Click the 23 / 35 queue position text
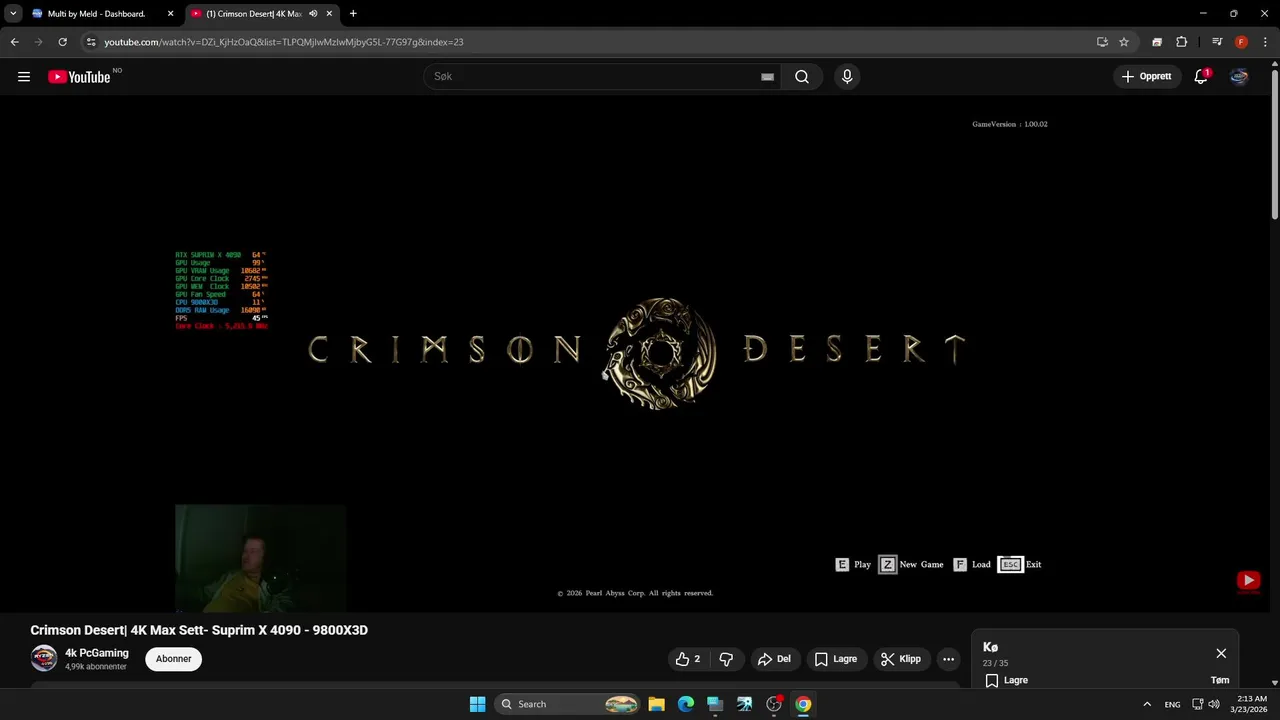Screen dimensions: 1280x720 click(996, 663)
